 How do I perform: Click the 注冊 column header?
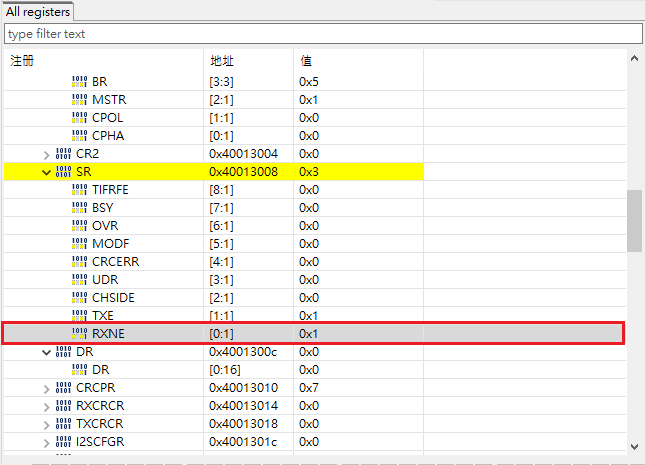coord(22,61)
